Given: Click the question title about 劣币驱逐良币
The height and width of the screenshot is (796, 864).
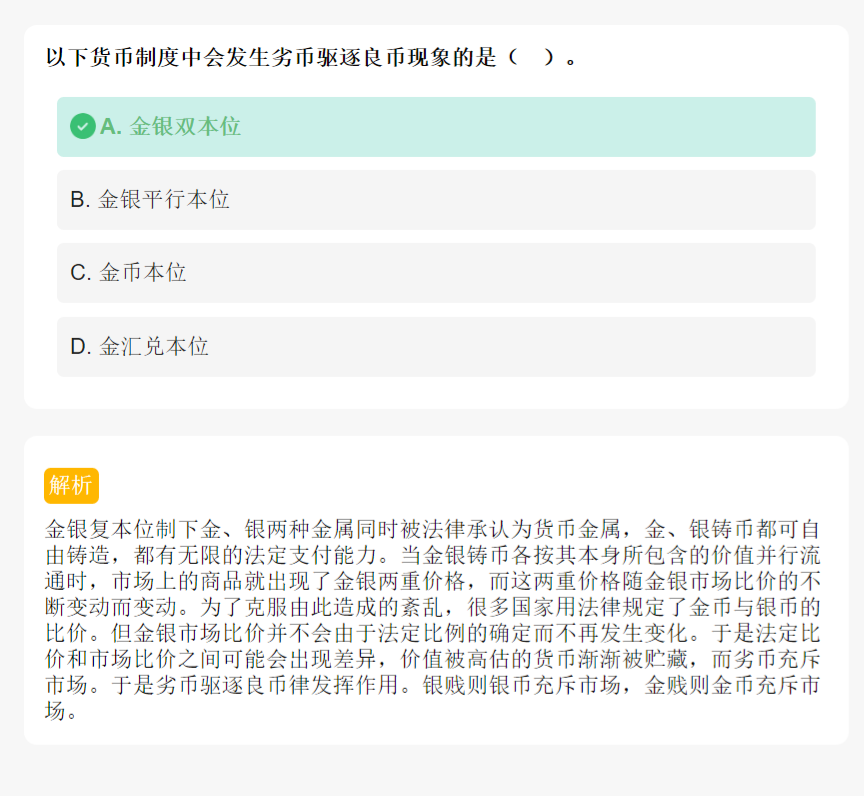Looking at the screenshot, I should (x=312, y=57).
